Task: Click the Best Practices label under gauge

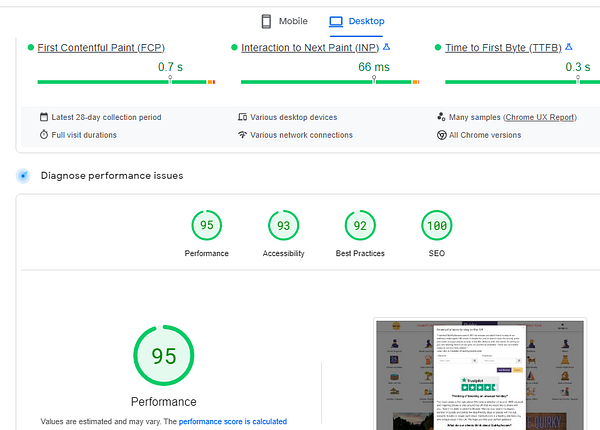Action: pyautogui.click(x=360, y=253)
